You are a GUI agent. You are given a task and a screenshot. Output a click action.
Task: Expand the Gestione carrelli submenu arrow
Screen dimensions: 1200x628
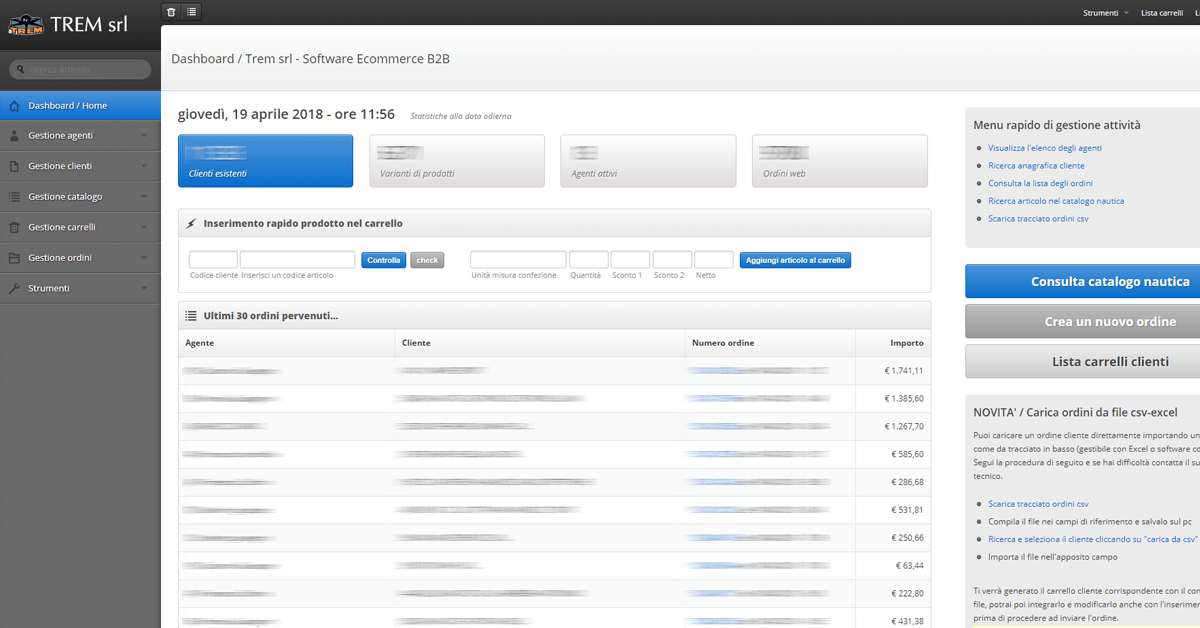pyautogui.click(x=144, y=227)
